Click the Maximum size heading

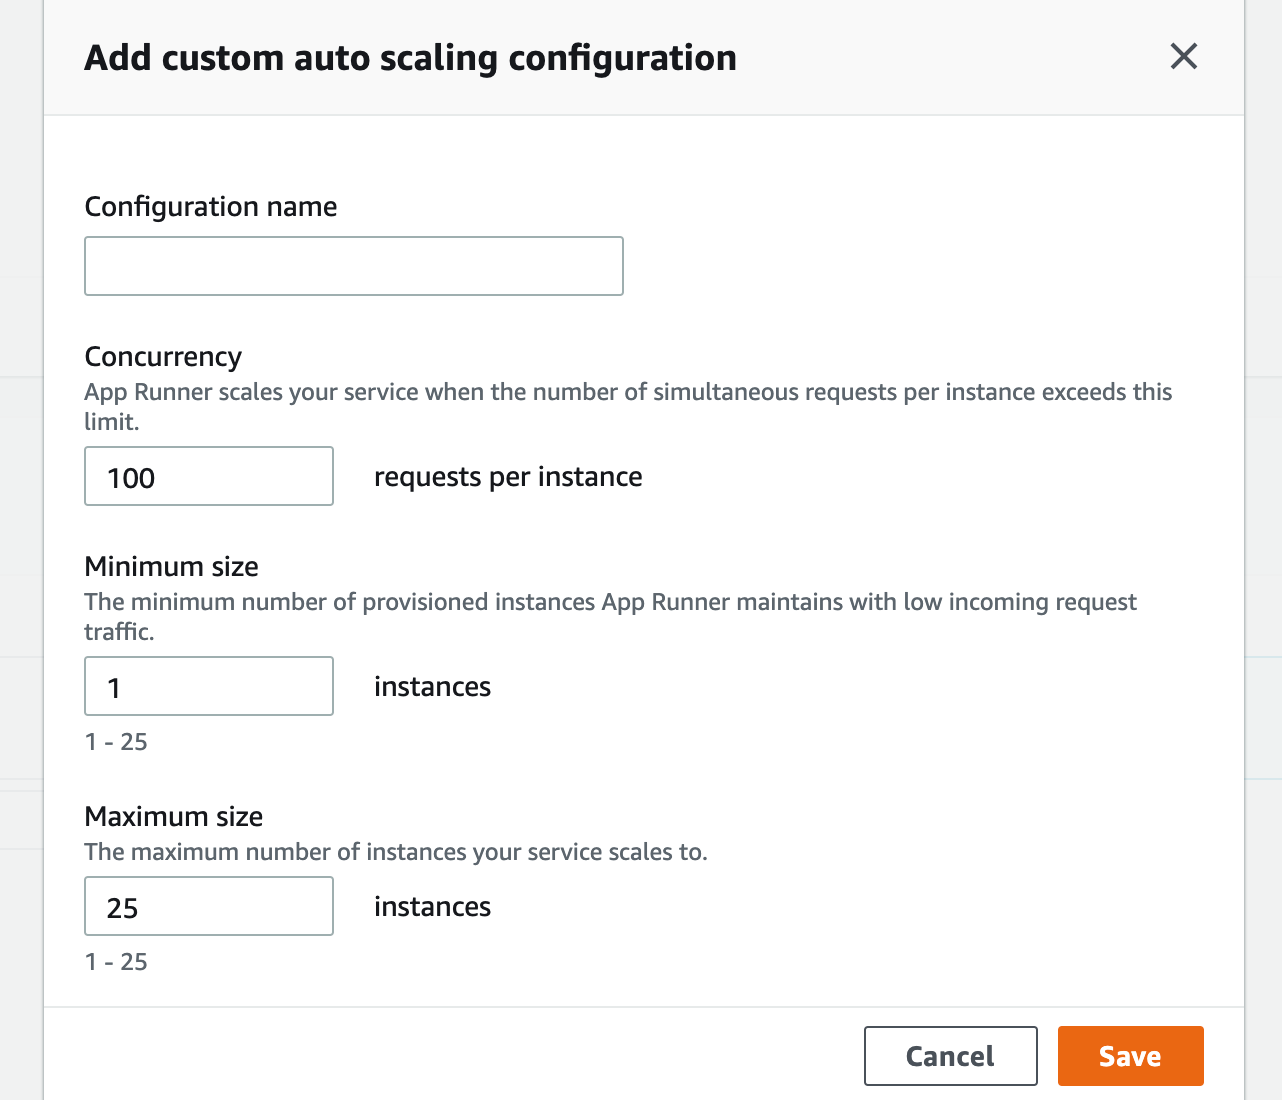173,816
